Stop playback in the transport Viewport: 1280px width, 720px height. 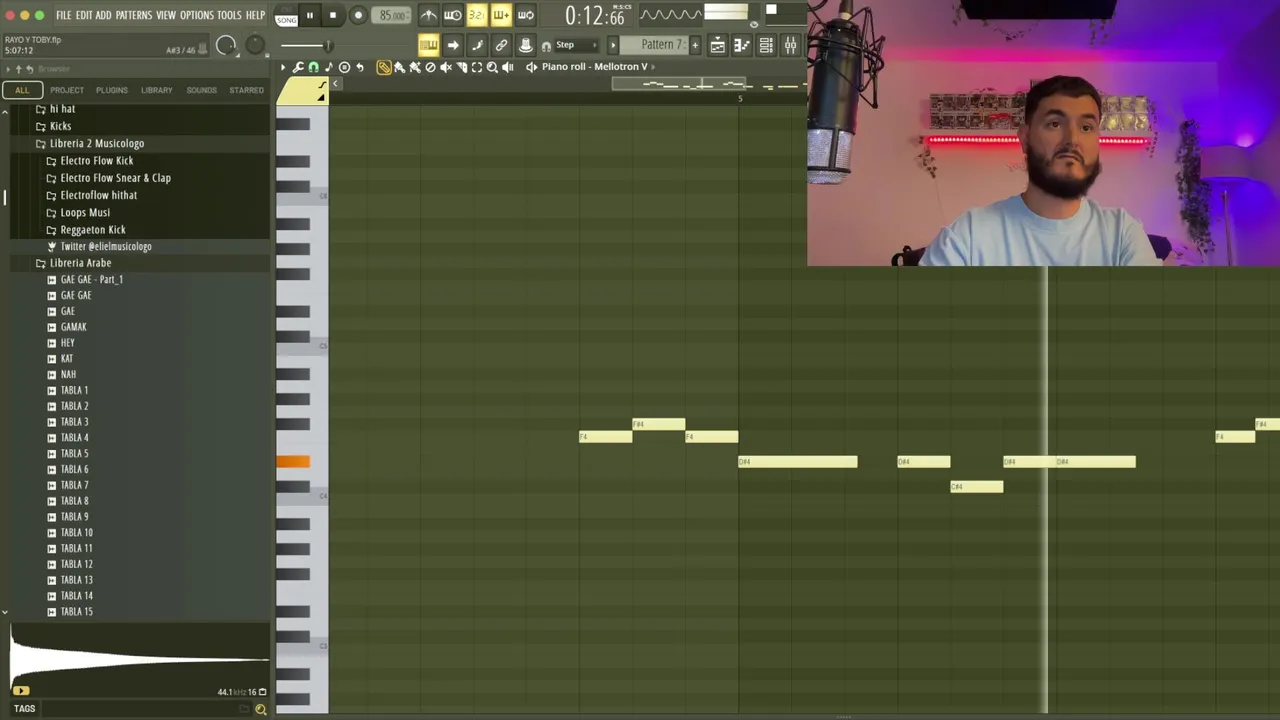coord(333,15)
